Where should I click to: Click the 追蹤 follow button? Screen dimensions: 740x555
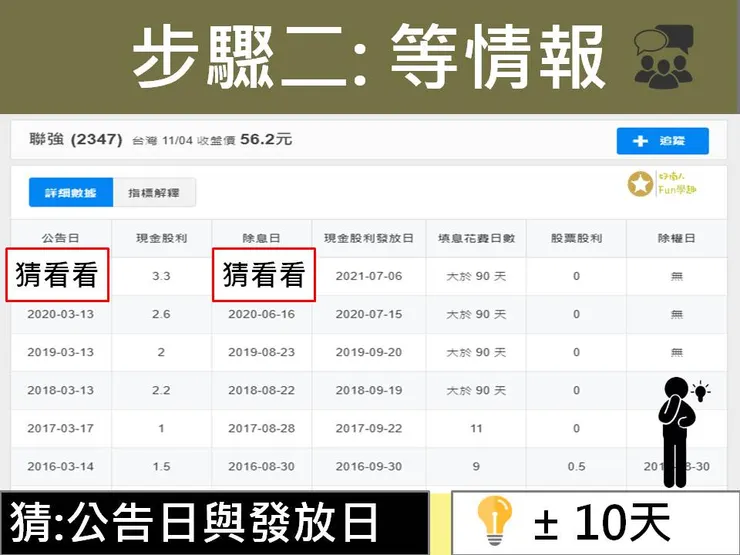click(x=662, y=141)
